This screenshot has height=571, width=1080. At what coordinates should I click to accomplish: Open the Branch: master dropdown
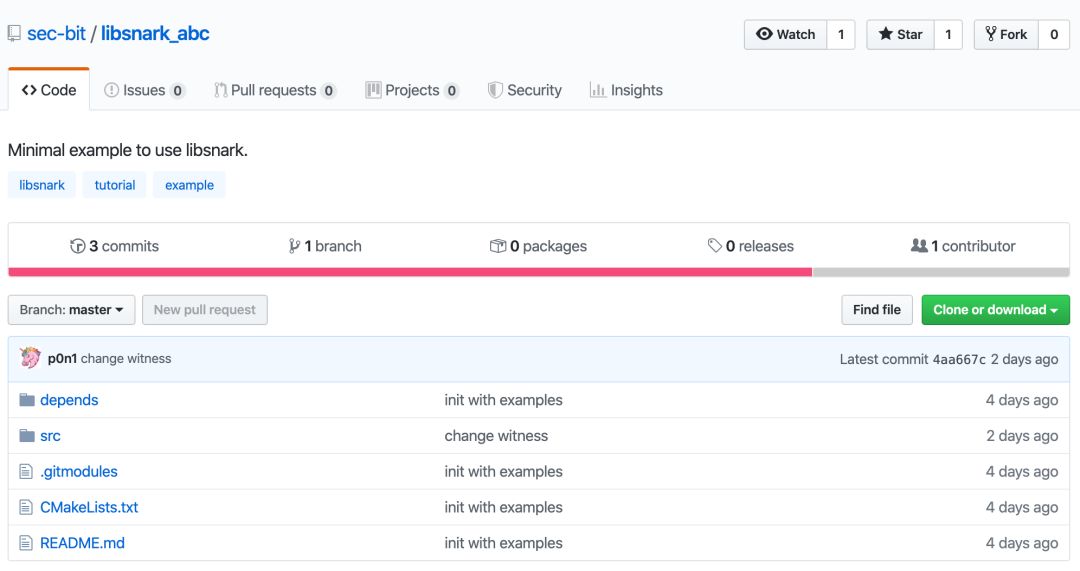(72, 310)
